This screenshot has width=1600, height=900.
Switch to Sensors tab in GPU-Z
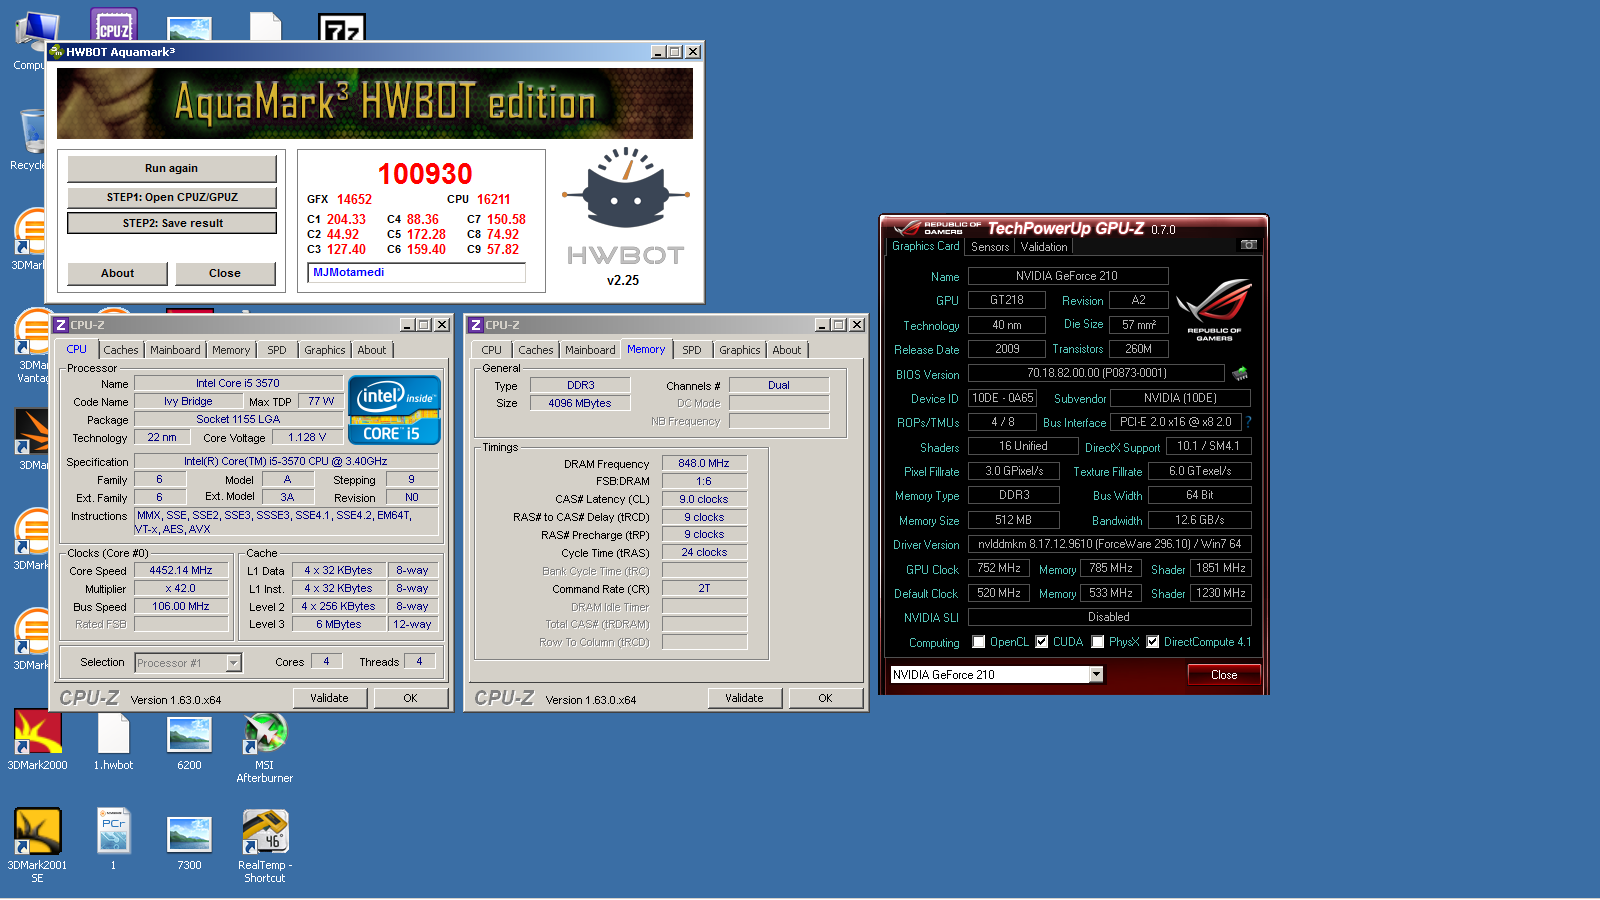(x=990, y=247)
